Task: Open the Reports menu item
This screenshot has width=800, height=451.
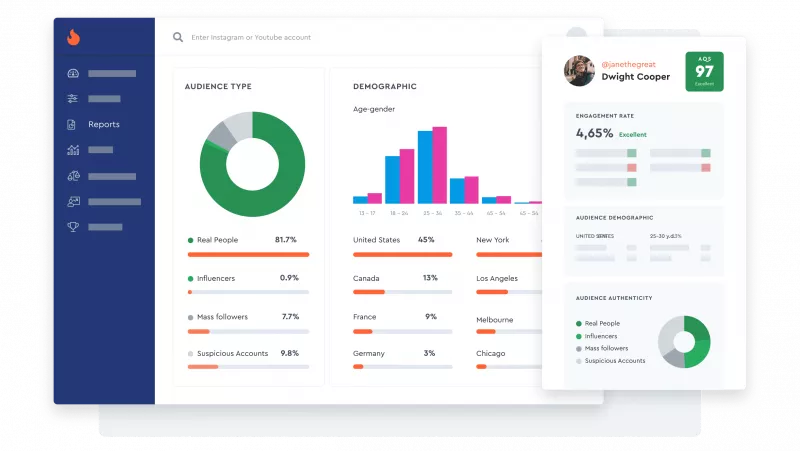Action: point(104,124)
